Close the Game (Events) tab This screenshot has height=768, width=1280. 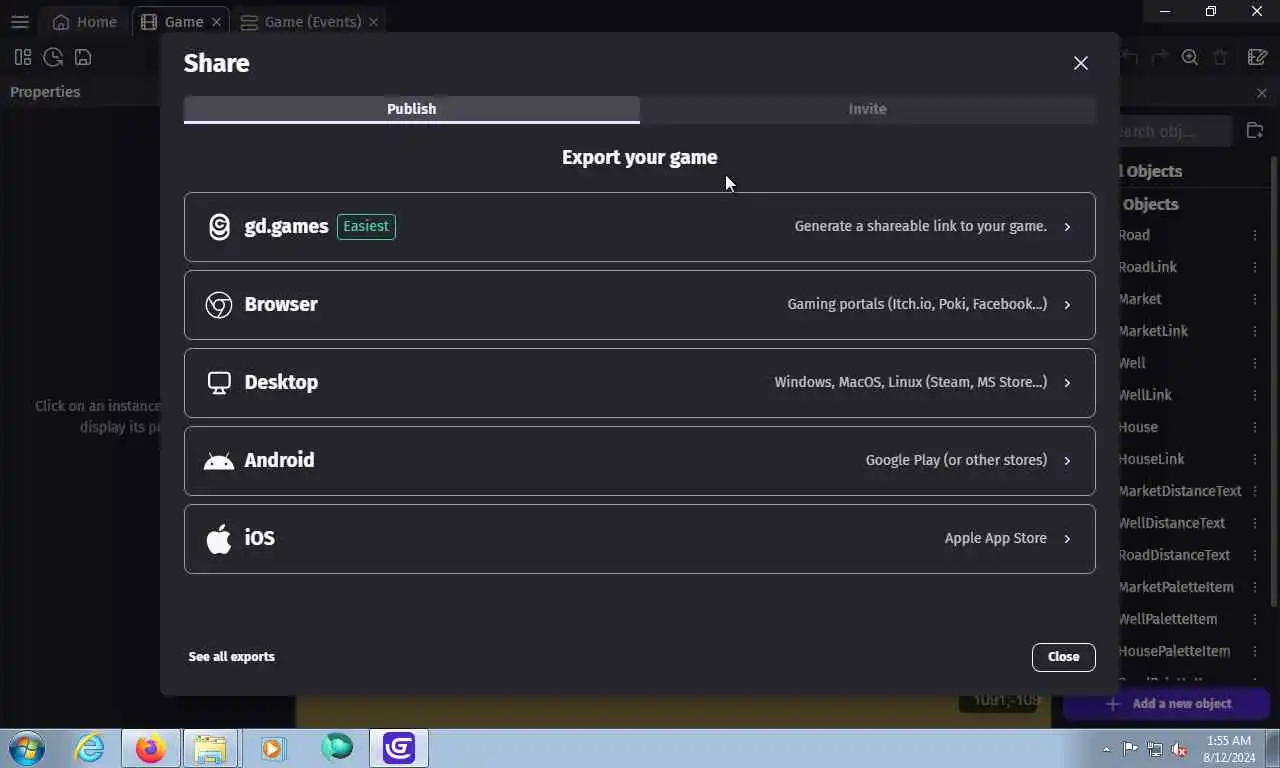[x=374, y=22]
